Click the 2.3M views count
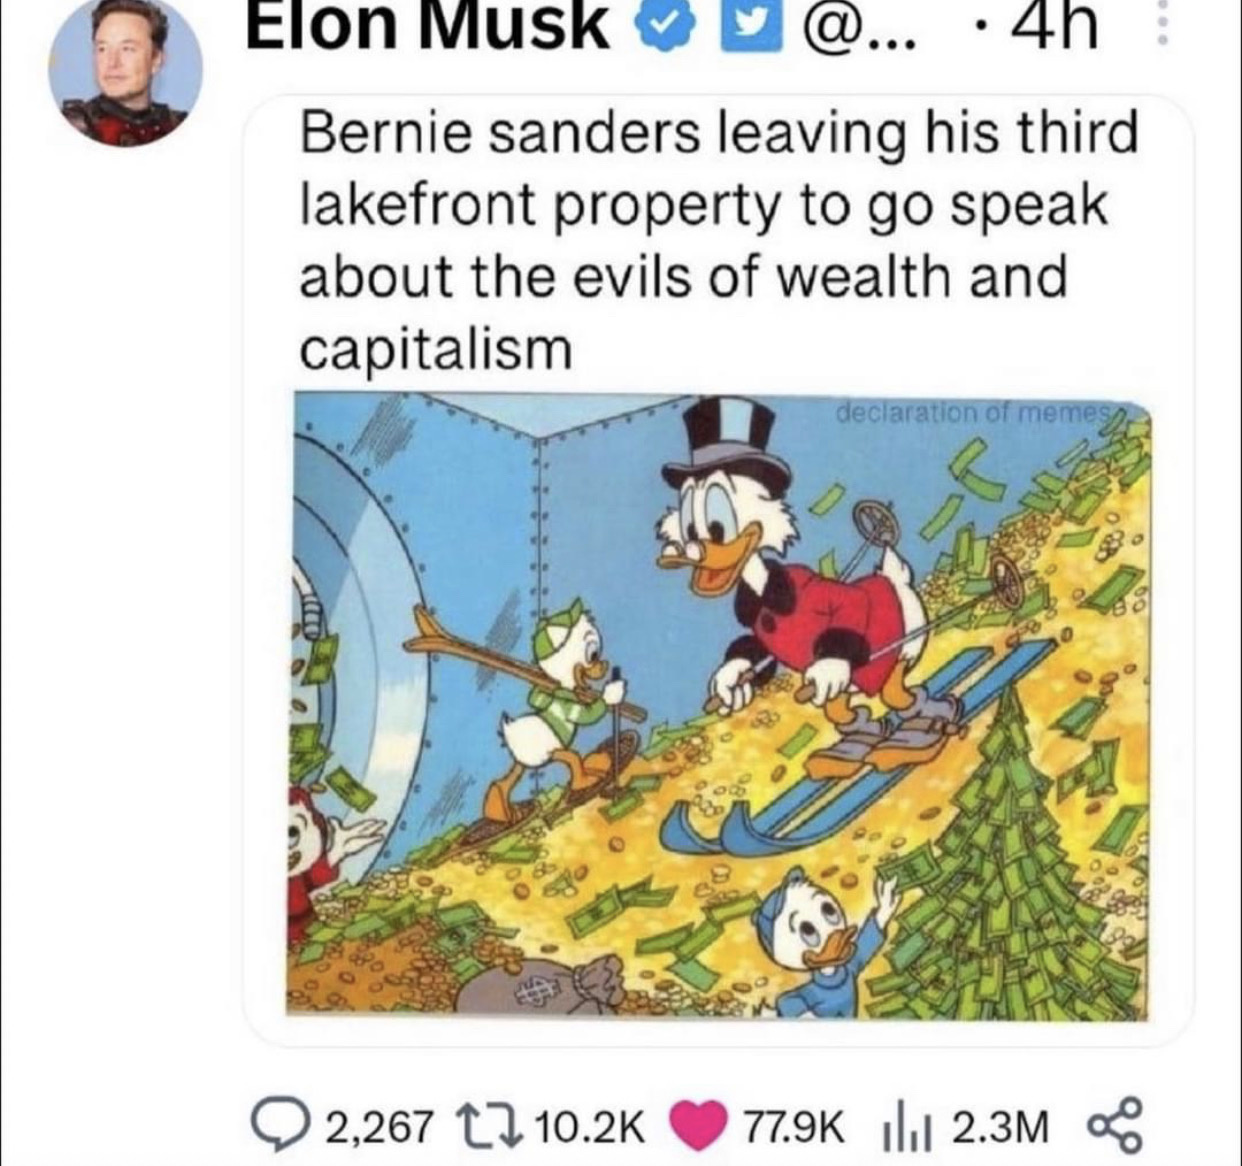 pyautogui.click(x=1000, y=1127)
